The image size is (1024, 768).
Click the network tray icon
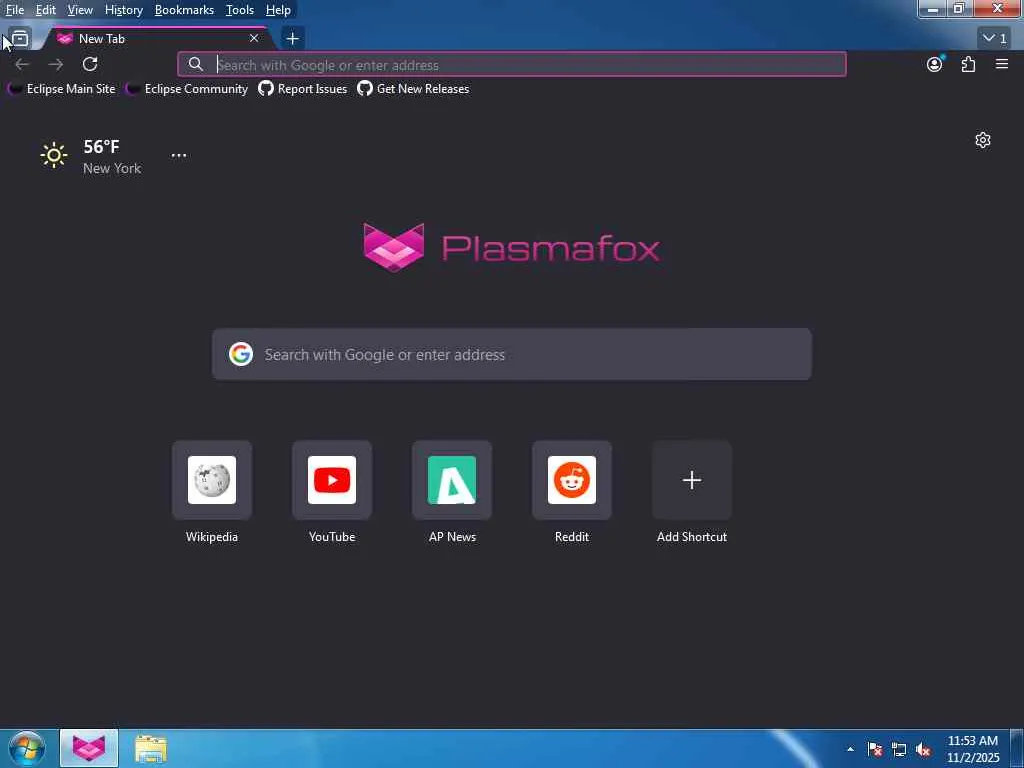(899, 750)
